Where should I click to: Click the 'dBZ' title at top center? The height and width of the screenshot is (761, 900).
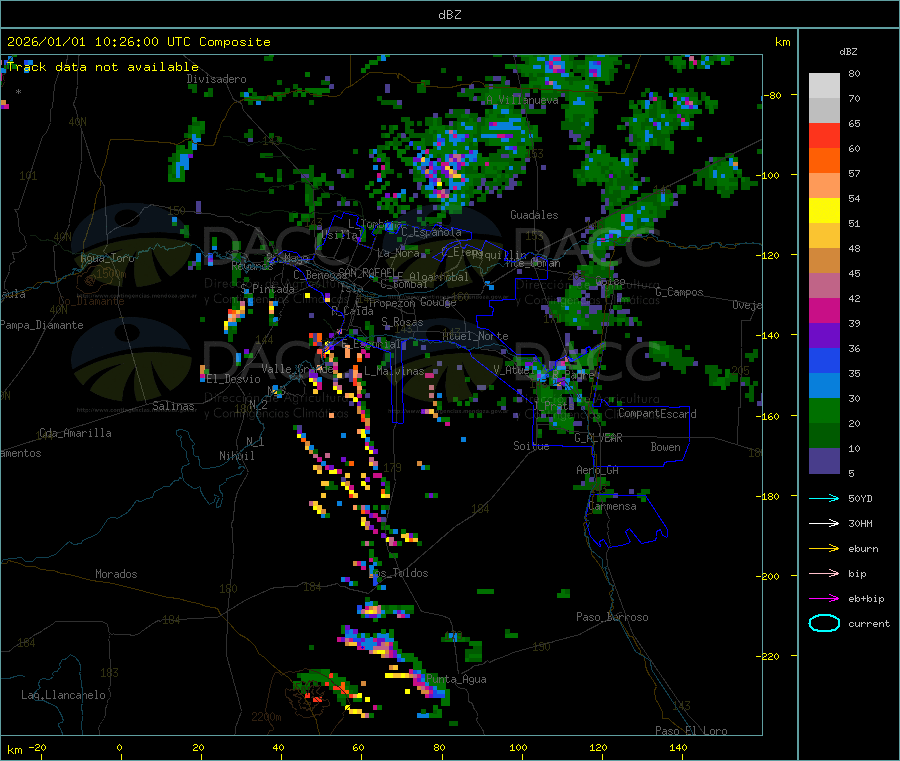(x=449, y=15)
